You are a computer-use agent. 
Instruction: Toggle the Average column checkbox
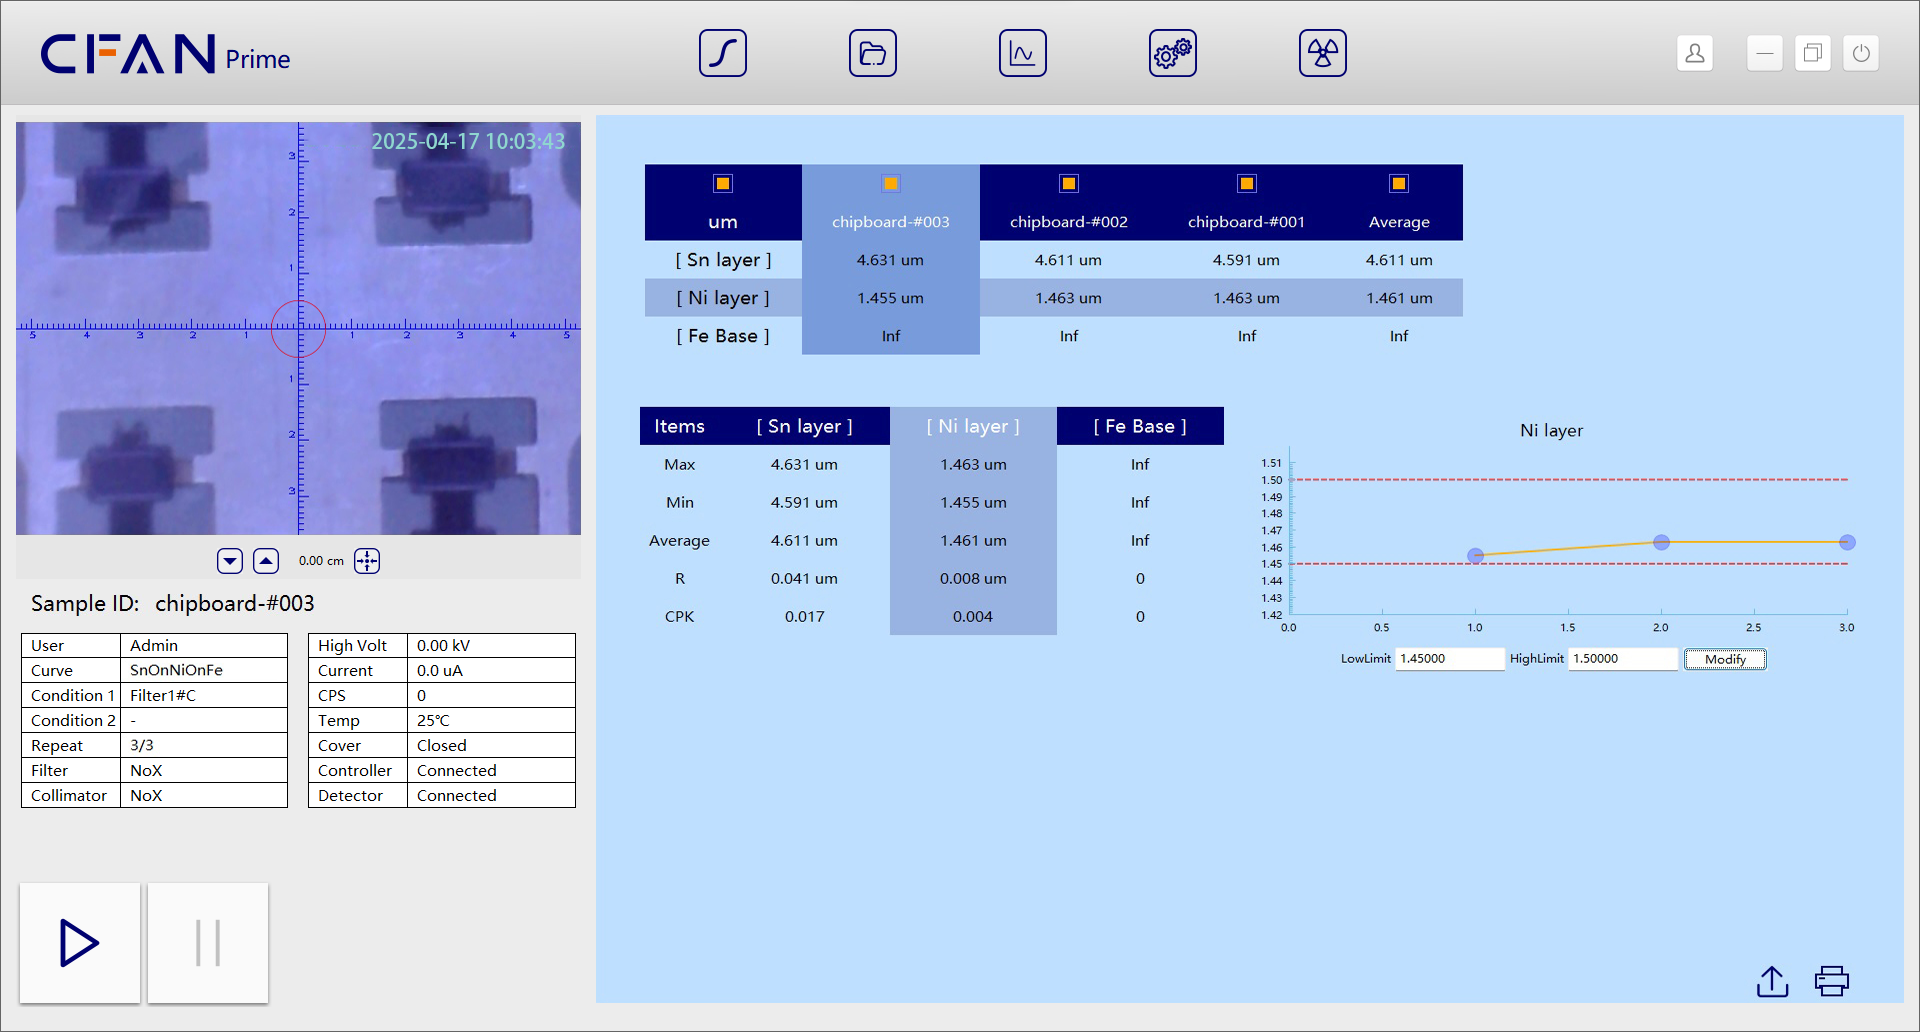[1398, 183]
